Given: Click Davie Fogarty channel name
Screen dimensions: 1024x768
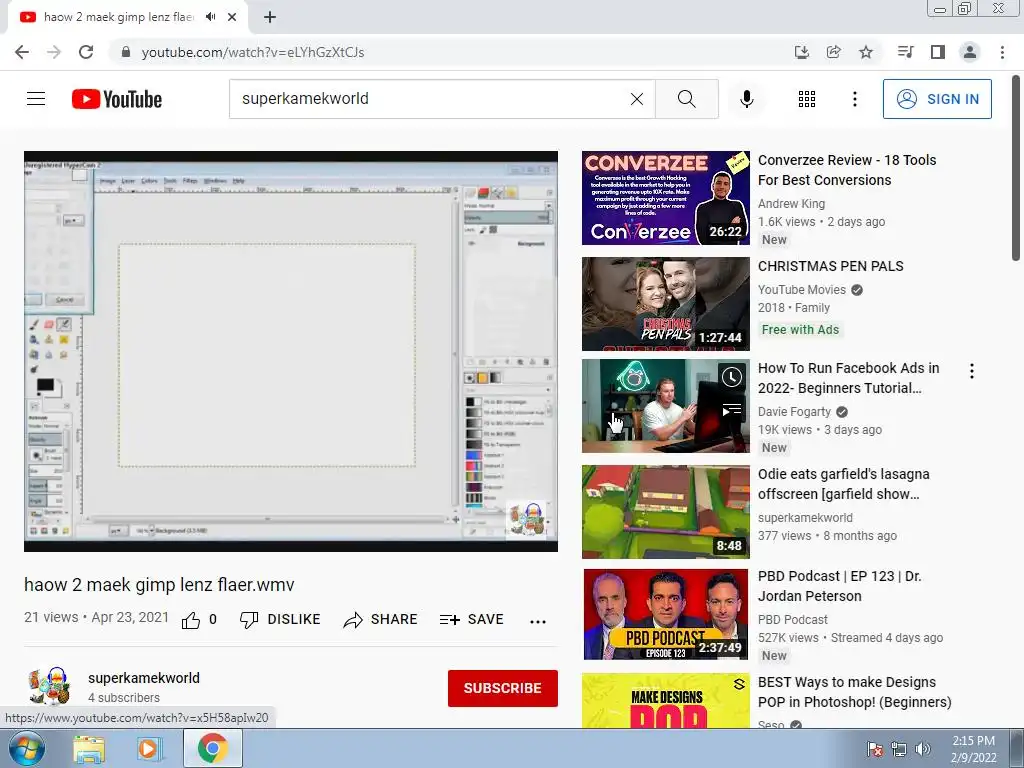Looking at the screenshot, I should (794, 412).
